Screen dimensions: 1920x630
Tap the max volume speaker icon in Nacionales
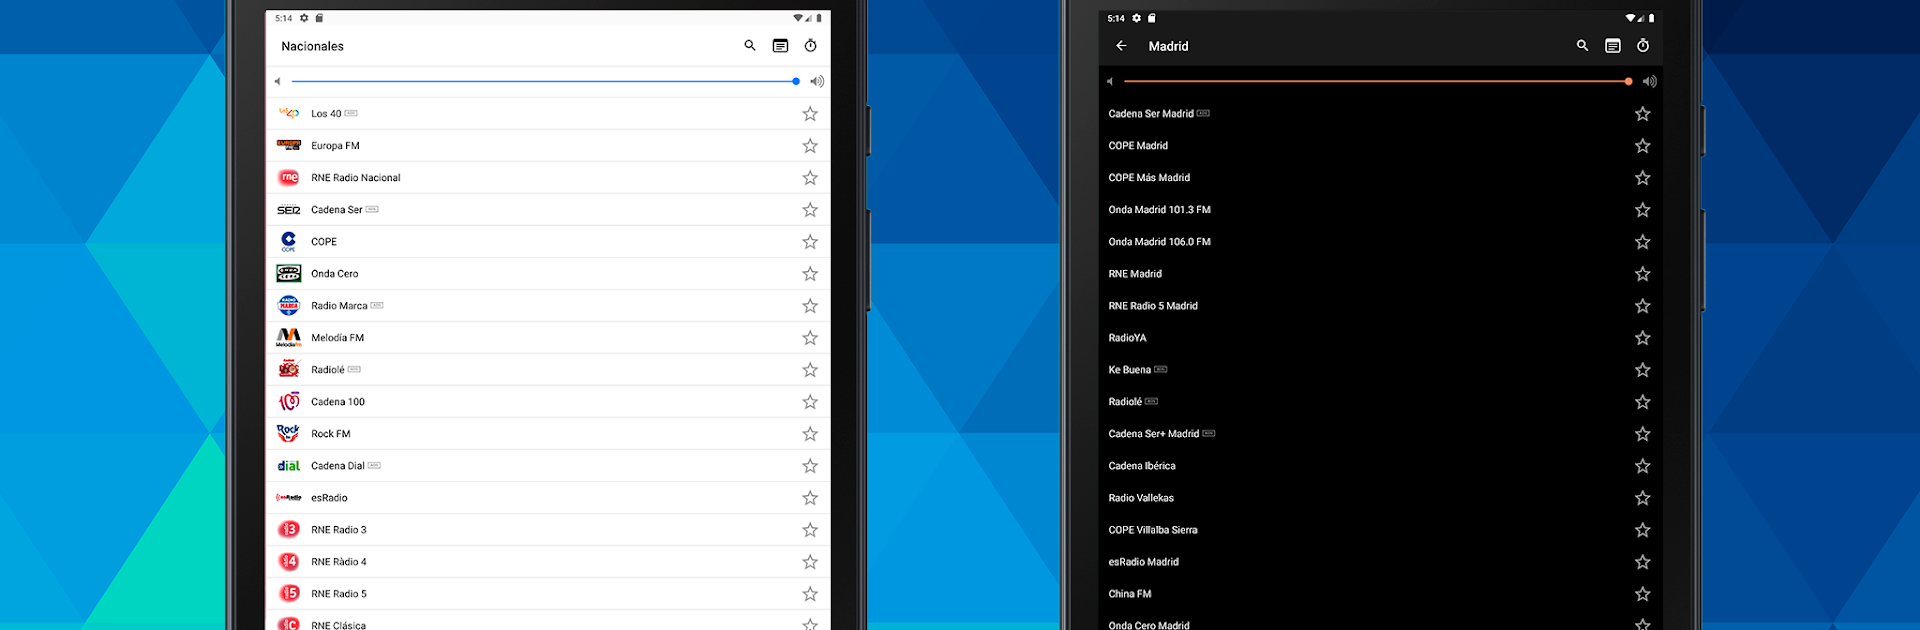pos(817,81)
